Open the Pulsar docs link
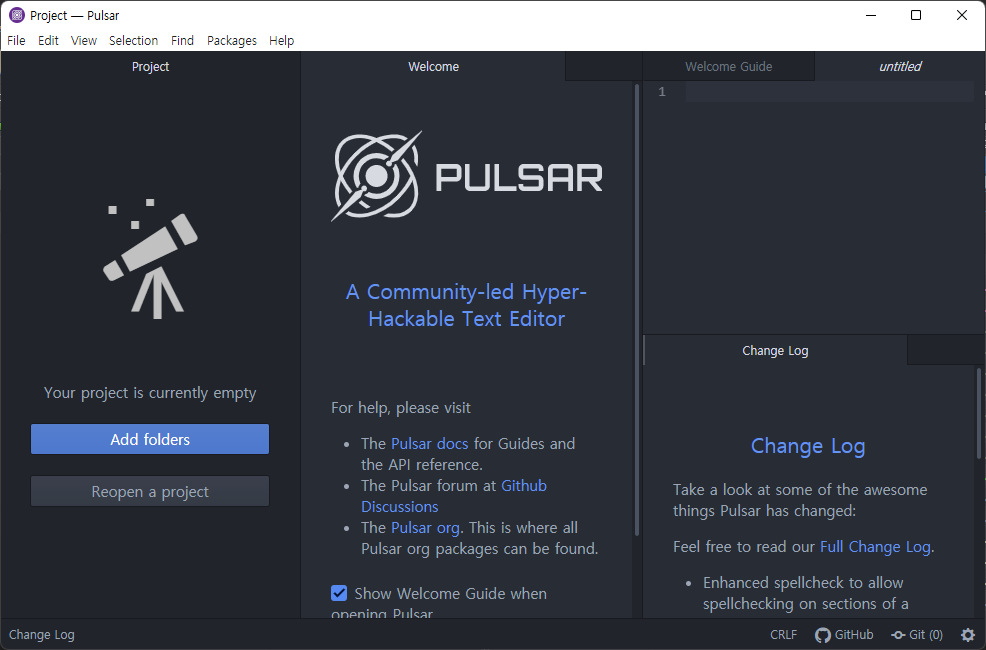Screen dimensions: 986x650 point(429,443)
